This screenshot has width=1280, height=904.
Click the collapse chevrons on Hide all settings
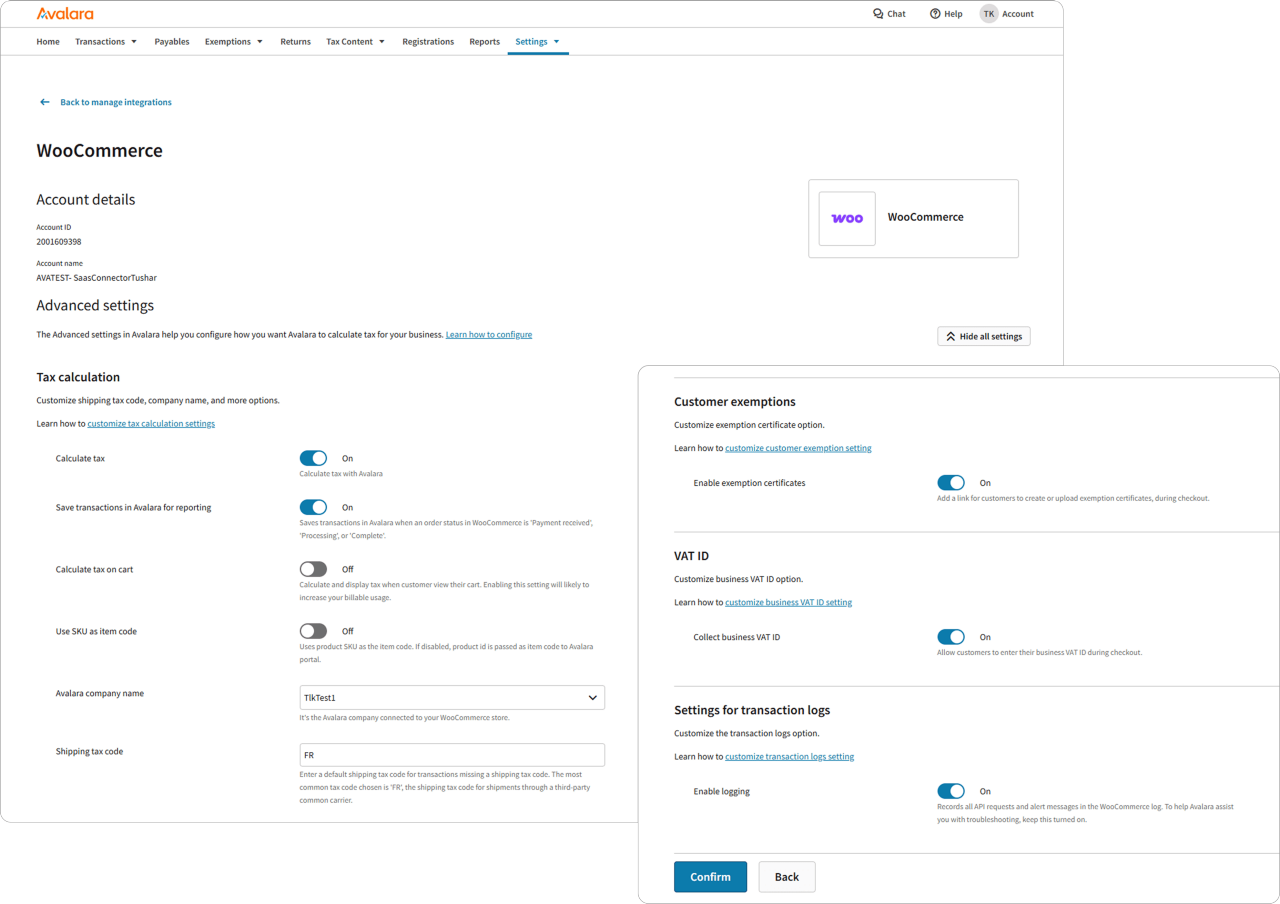pyautogui.click(x=950, y=336)
